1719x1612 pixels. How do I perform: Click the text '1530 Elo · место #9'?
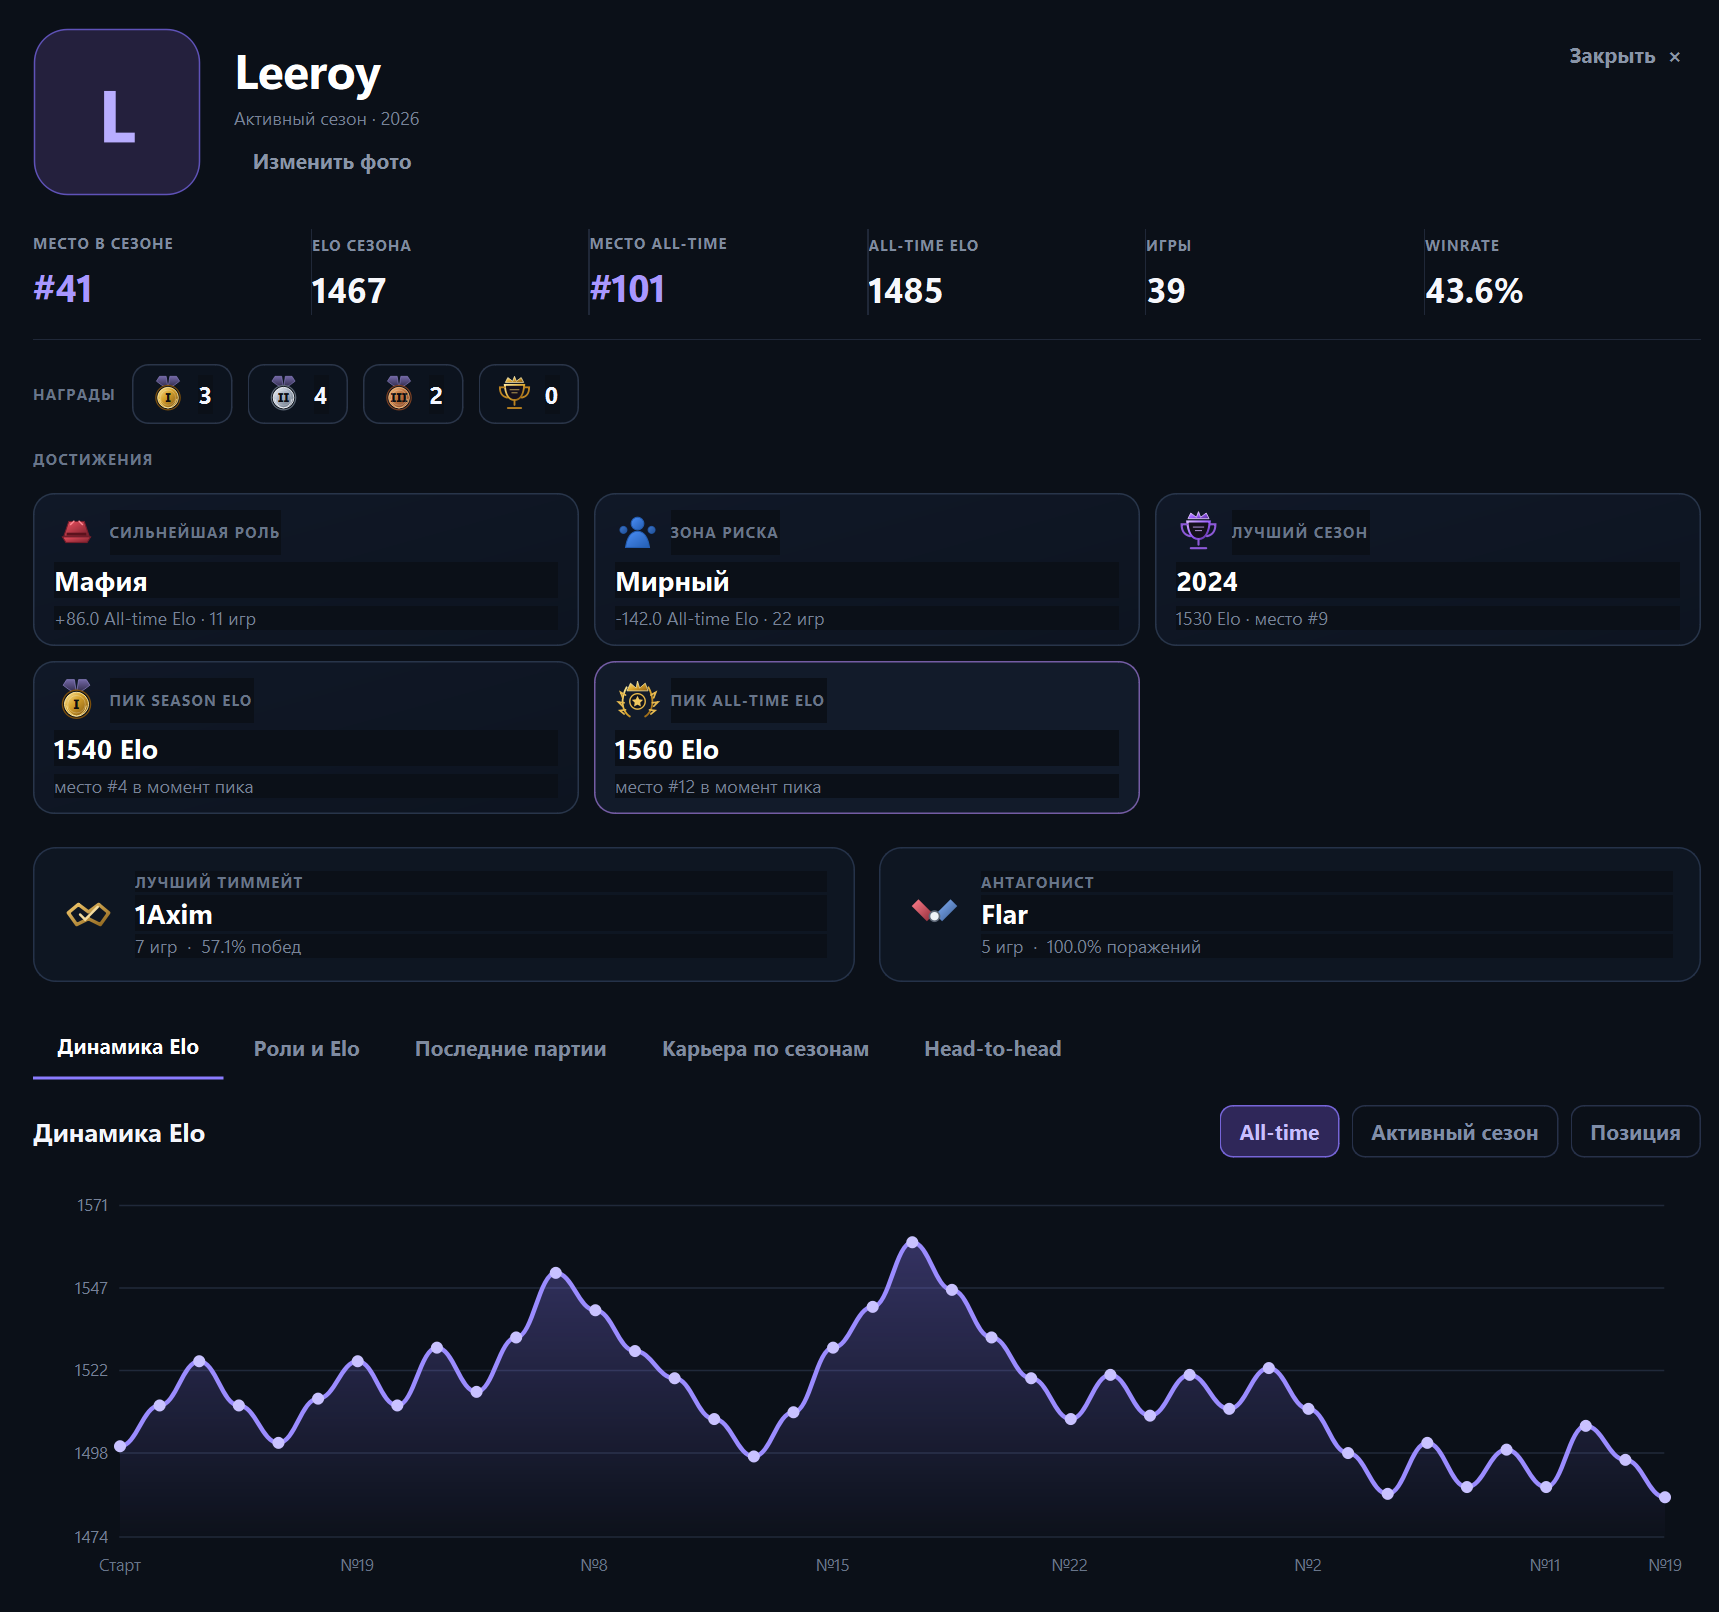[1252, 619]
